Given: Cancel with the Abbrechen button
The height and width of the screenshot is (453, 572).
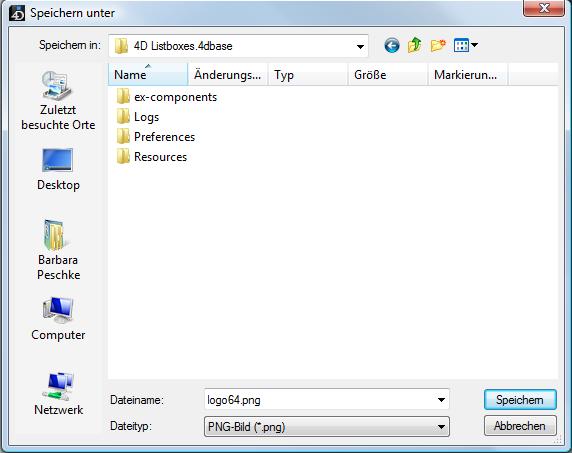Looking at the screenshot, I should click(x=520, y=426).
